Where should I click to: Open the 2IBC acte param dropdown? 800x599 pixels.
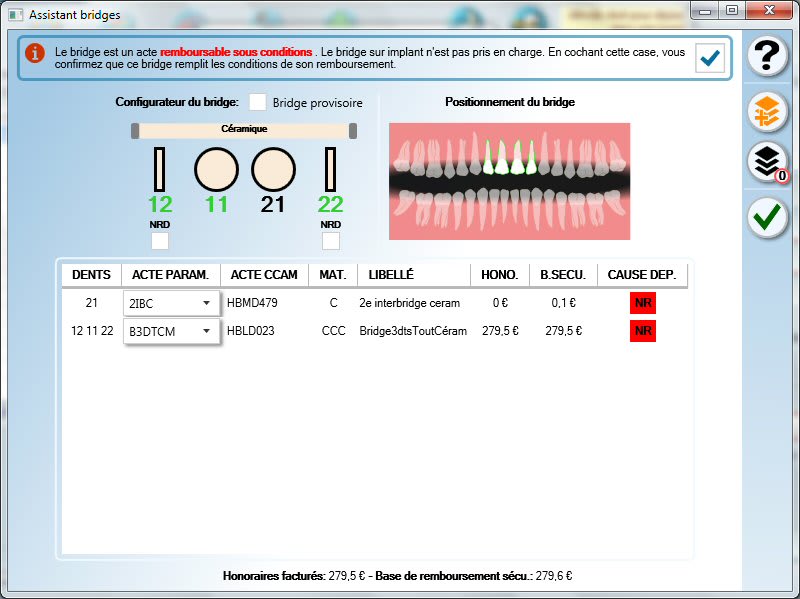(x=171, y=303)
